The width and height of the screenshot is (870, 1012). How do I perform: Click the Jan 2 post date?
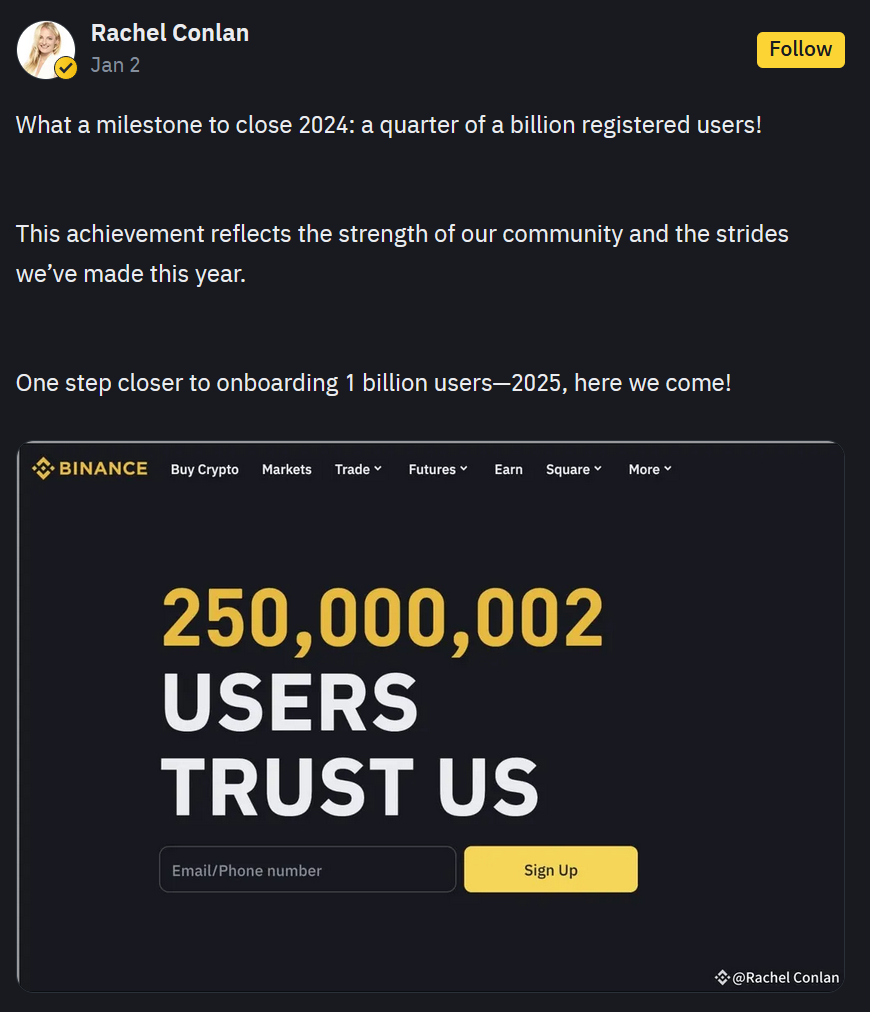(x=115, y=65)
